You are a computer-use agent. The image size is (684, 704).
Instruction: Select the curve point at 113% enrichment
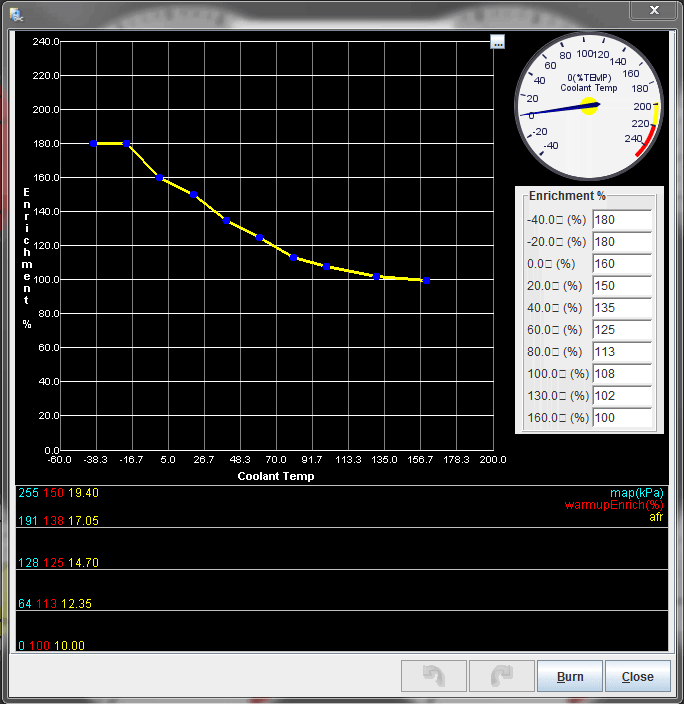click(x=293, y=258)
